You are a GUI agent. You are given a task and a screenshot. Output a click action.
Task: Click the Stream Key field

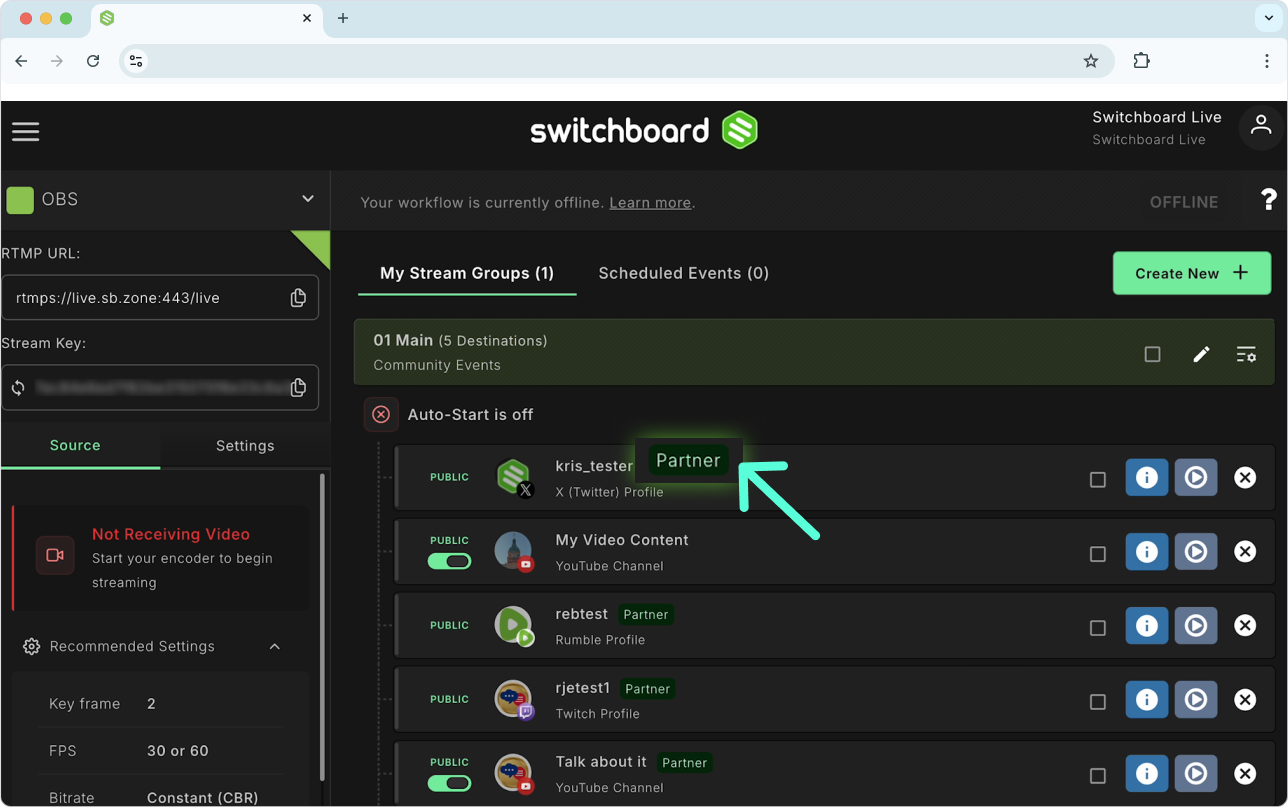point(160,388)
